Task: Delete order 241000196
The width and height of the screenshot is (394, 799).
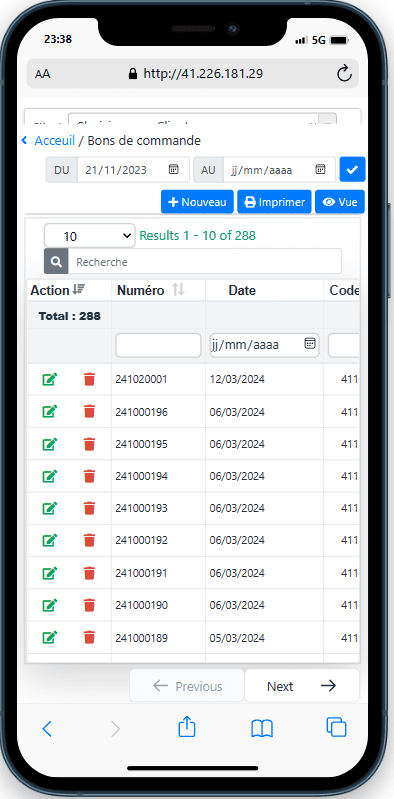Action: [89, 412]
